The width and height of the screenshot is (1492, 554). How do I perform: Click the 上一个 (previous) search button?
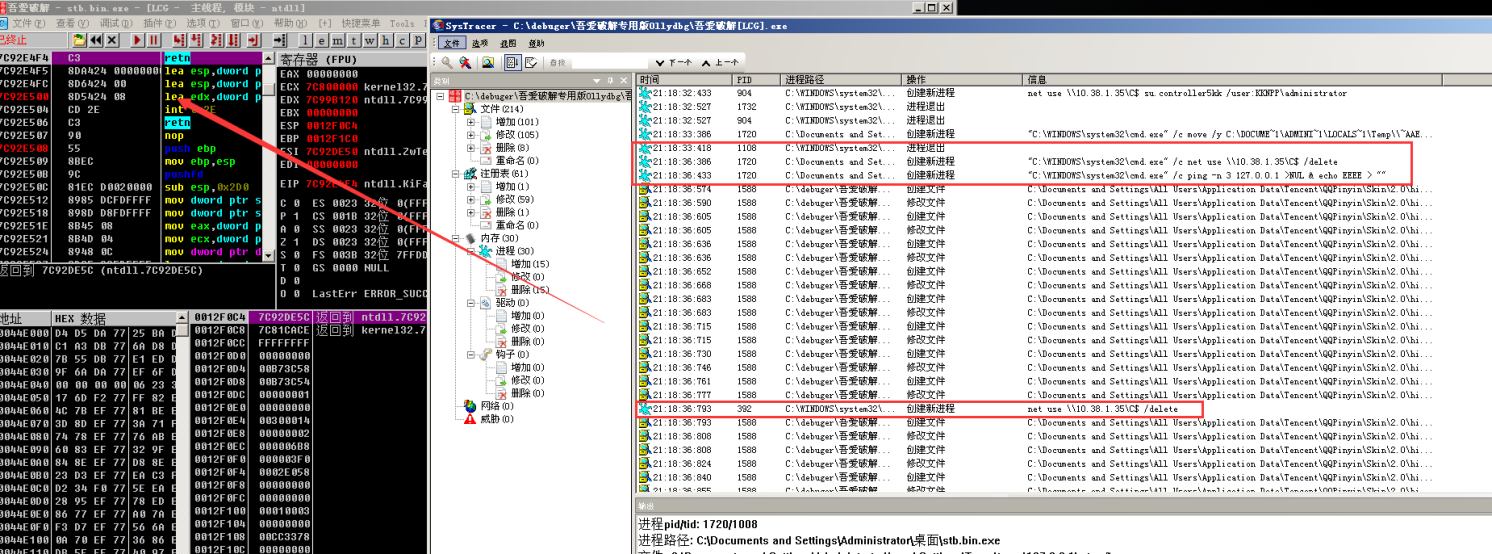(721, 62)
